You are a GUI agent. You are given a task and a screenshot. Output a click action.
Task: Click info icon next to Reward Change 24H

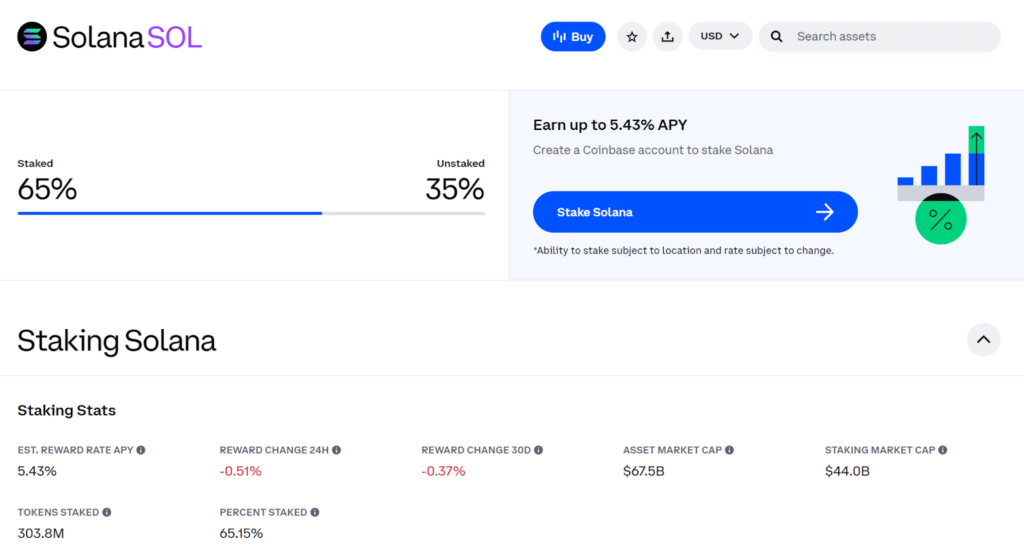point(336,450)
